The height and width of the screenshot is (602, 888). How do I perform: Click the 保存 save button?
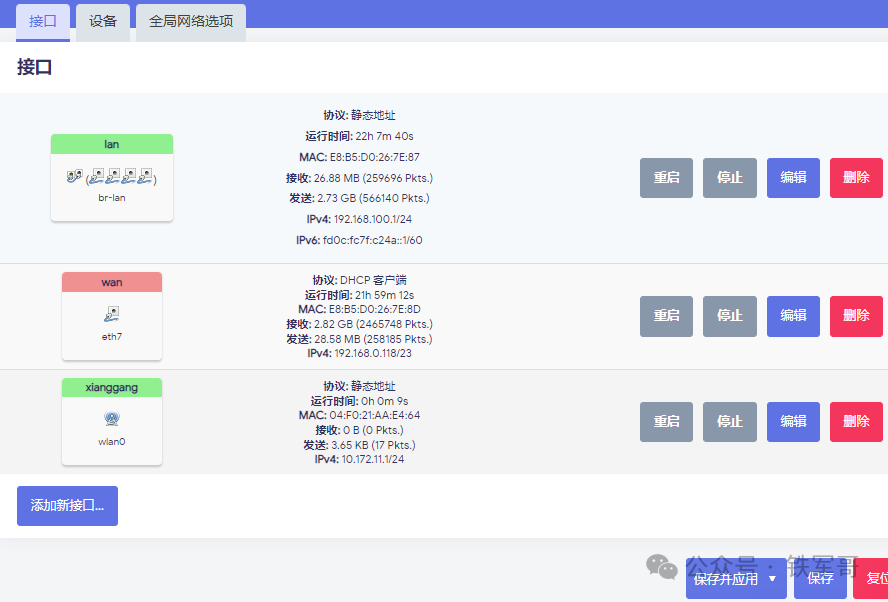819,578
